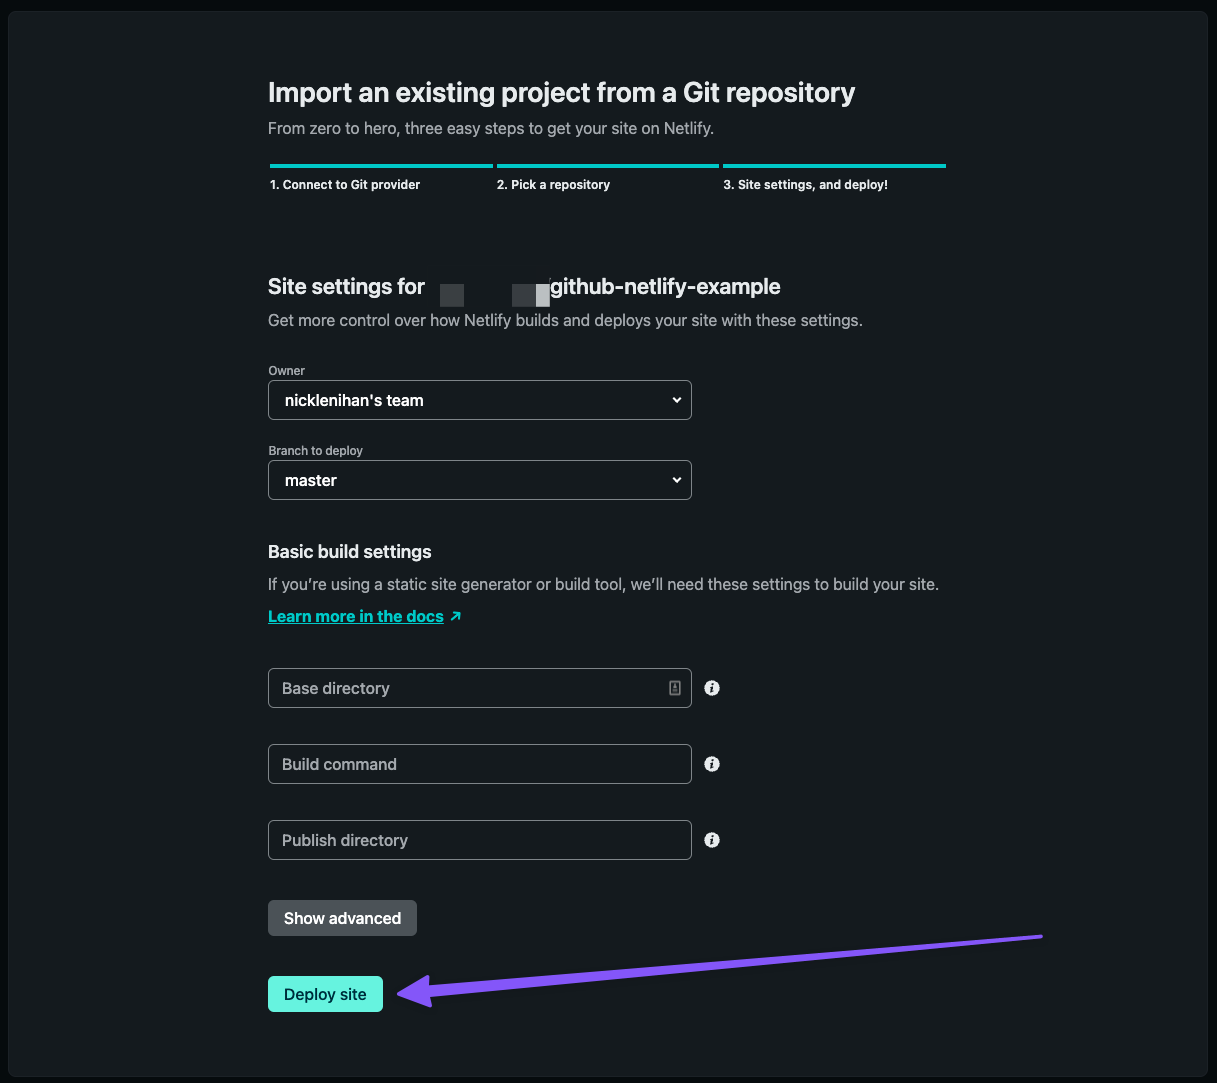Open the Branch to deploy dropdown
Screen dimensions: 1217x1083
pos(480,480)
